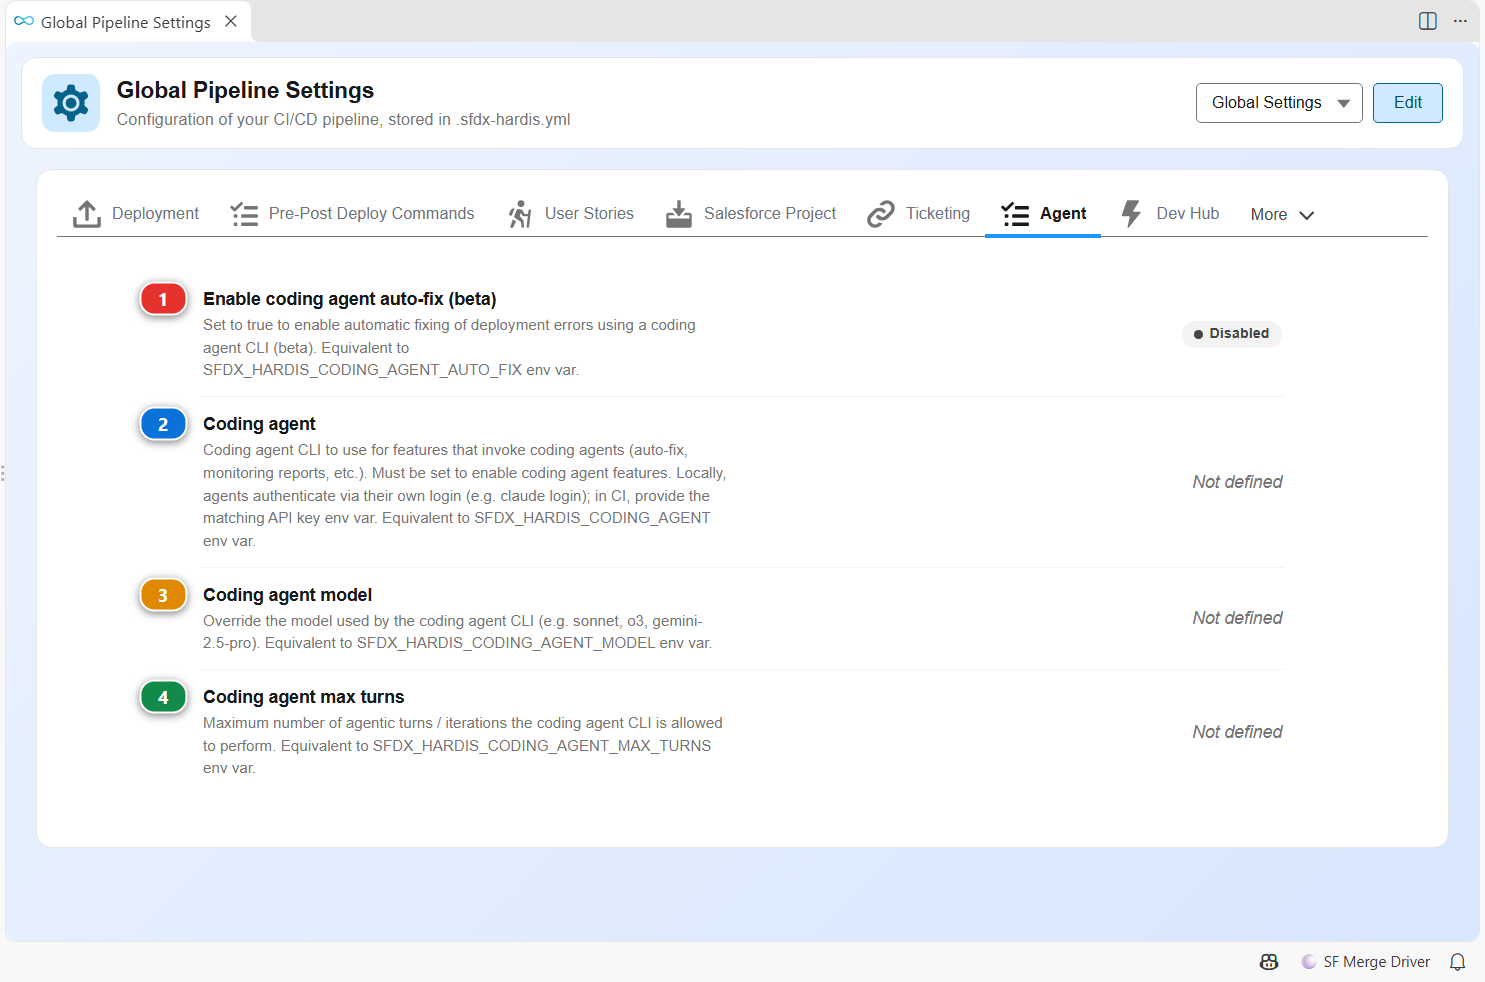This screenshot has height=982, width=1485.
Task: Switch to the Dev Hub tab
Action: pyautogui.click(x=1171, y=214)
